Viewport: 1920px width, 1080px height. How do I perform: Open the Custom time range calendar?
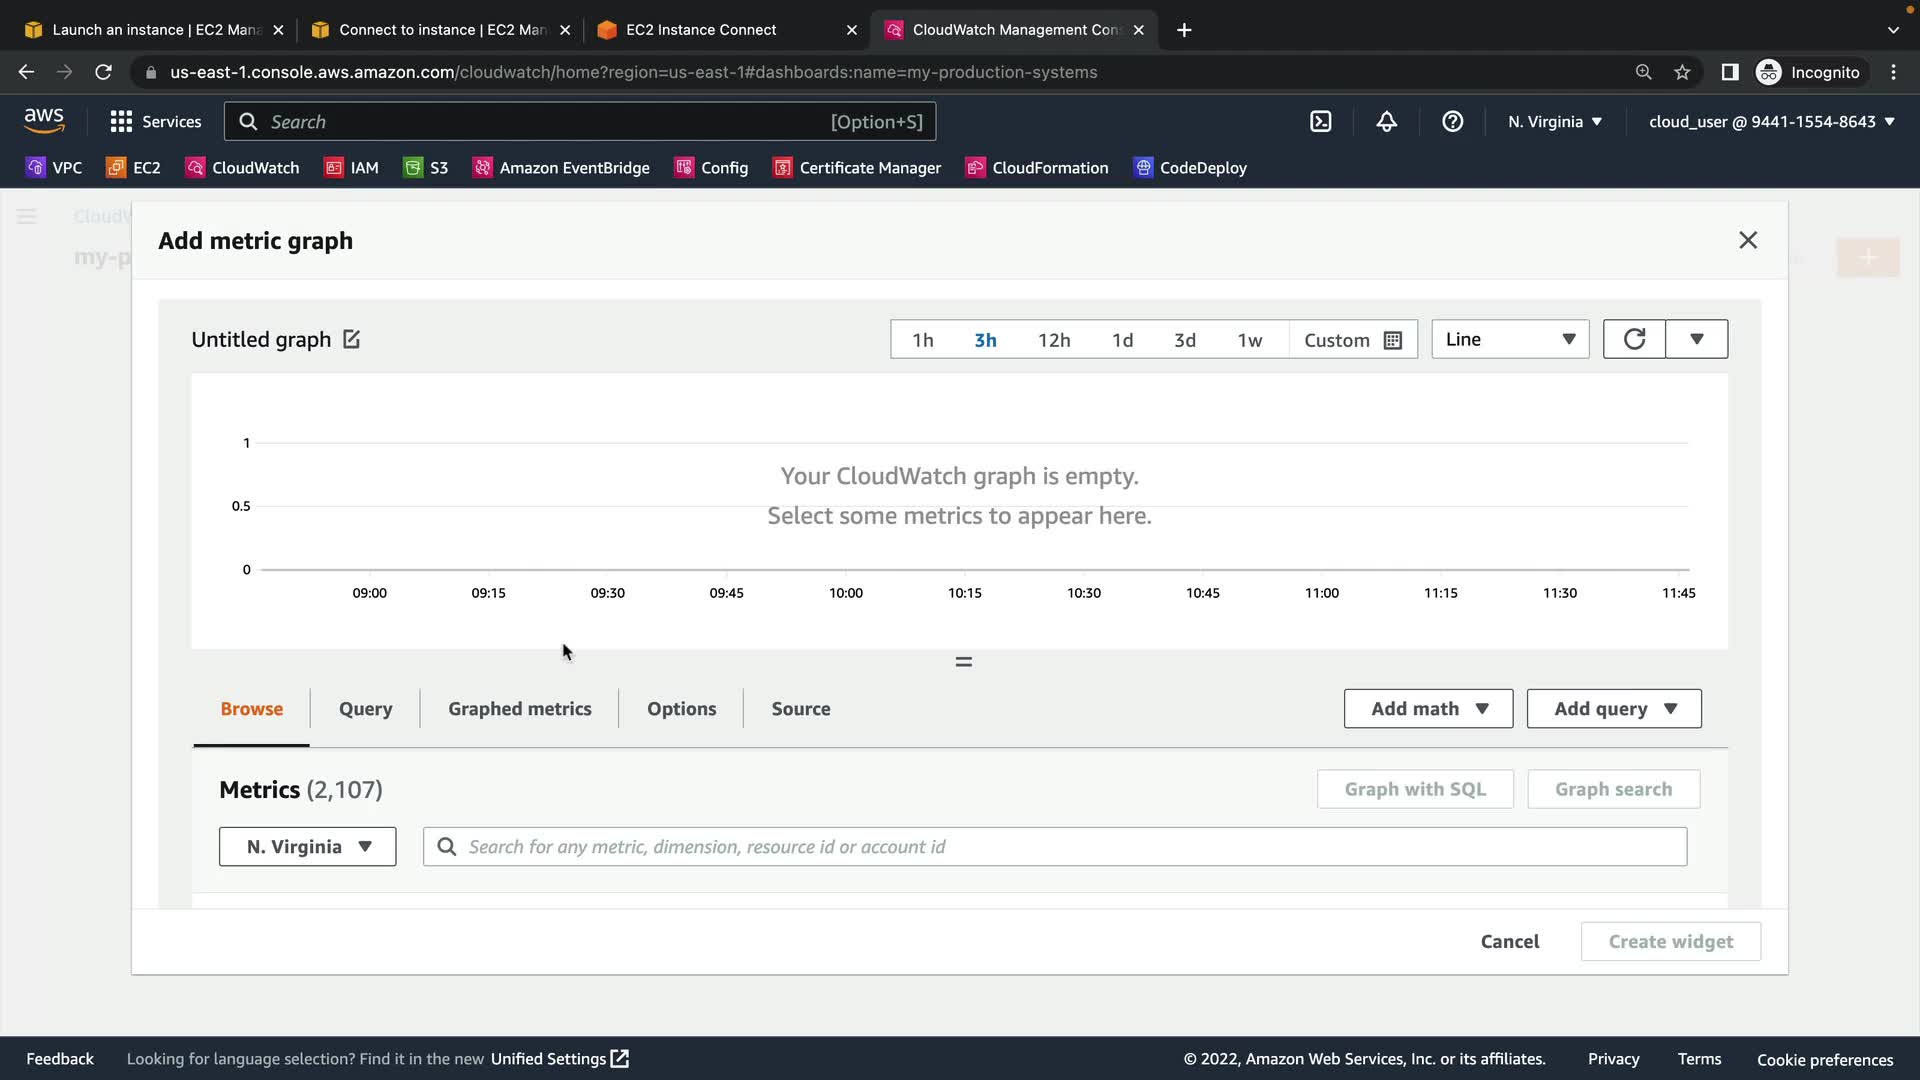pyautogui.click(x=1352, y=340)
